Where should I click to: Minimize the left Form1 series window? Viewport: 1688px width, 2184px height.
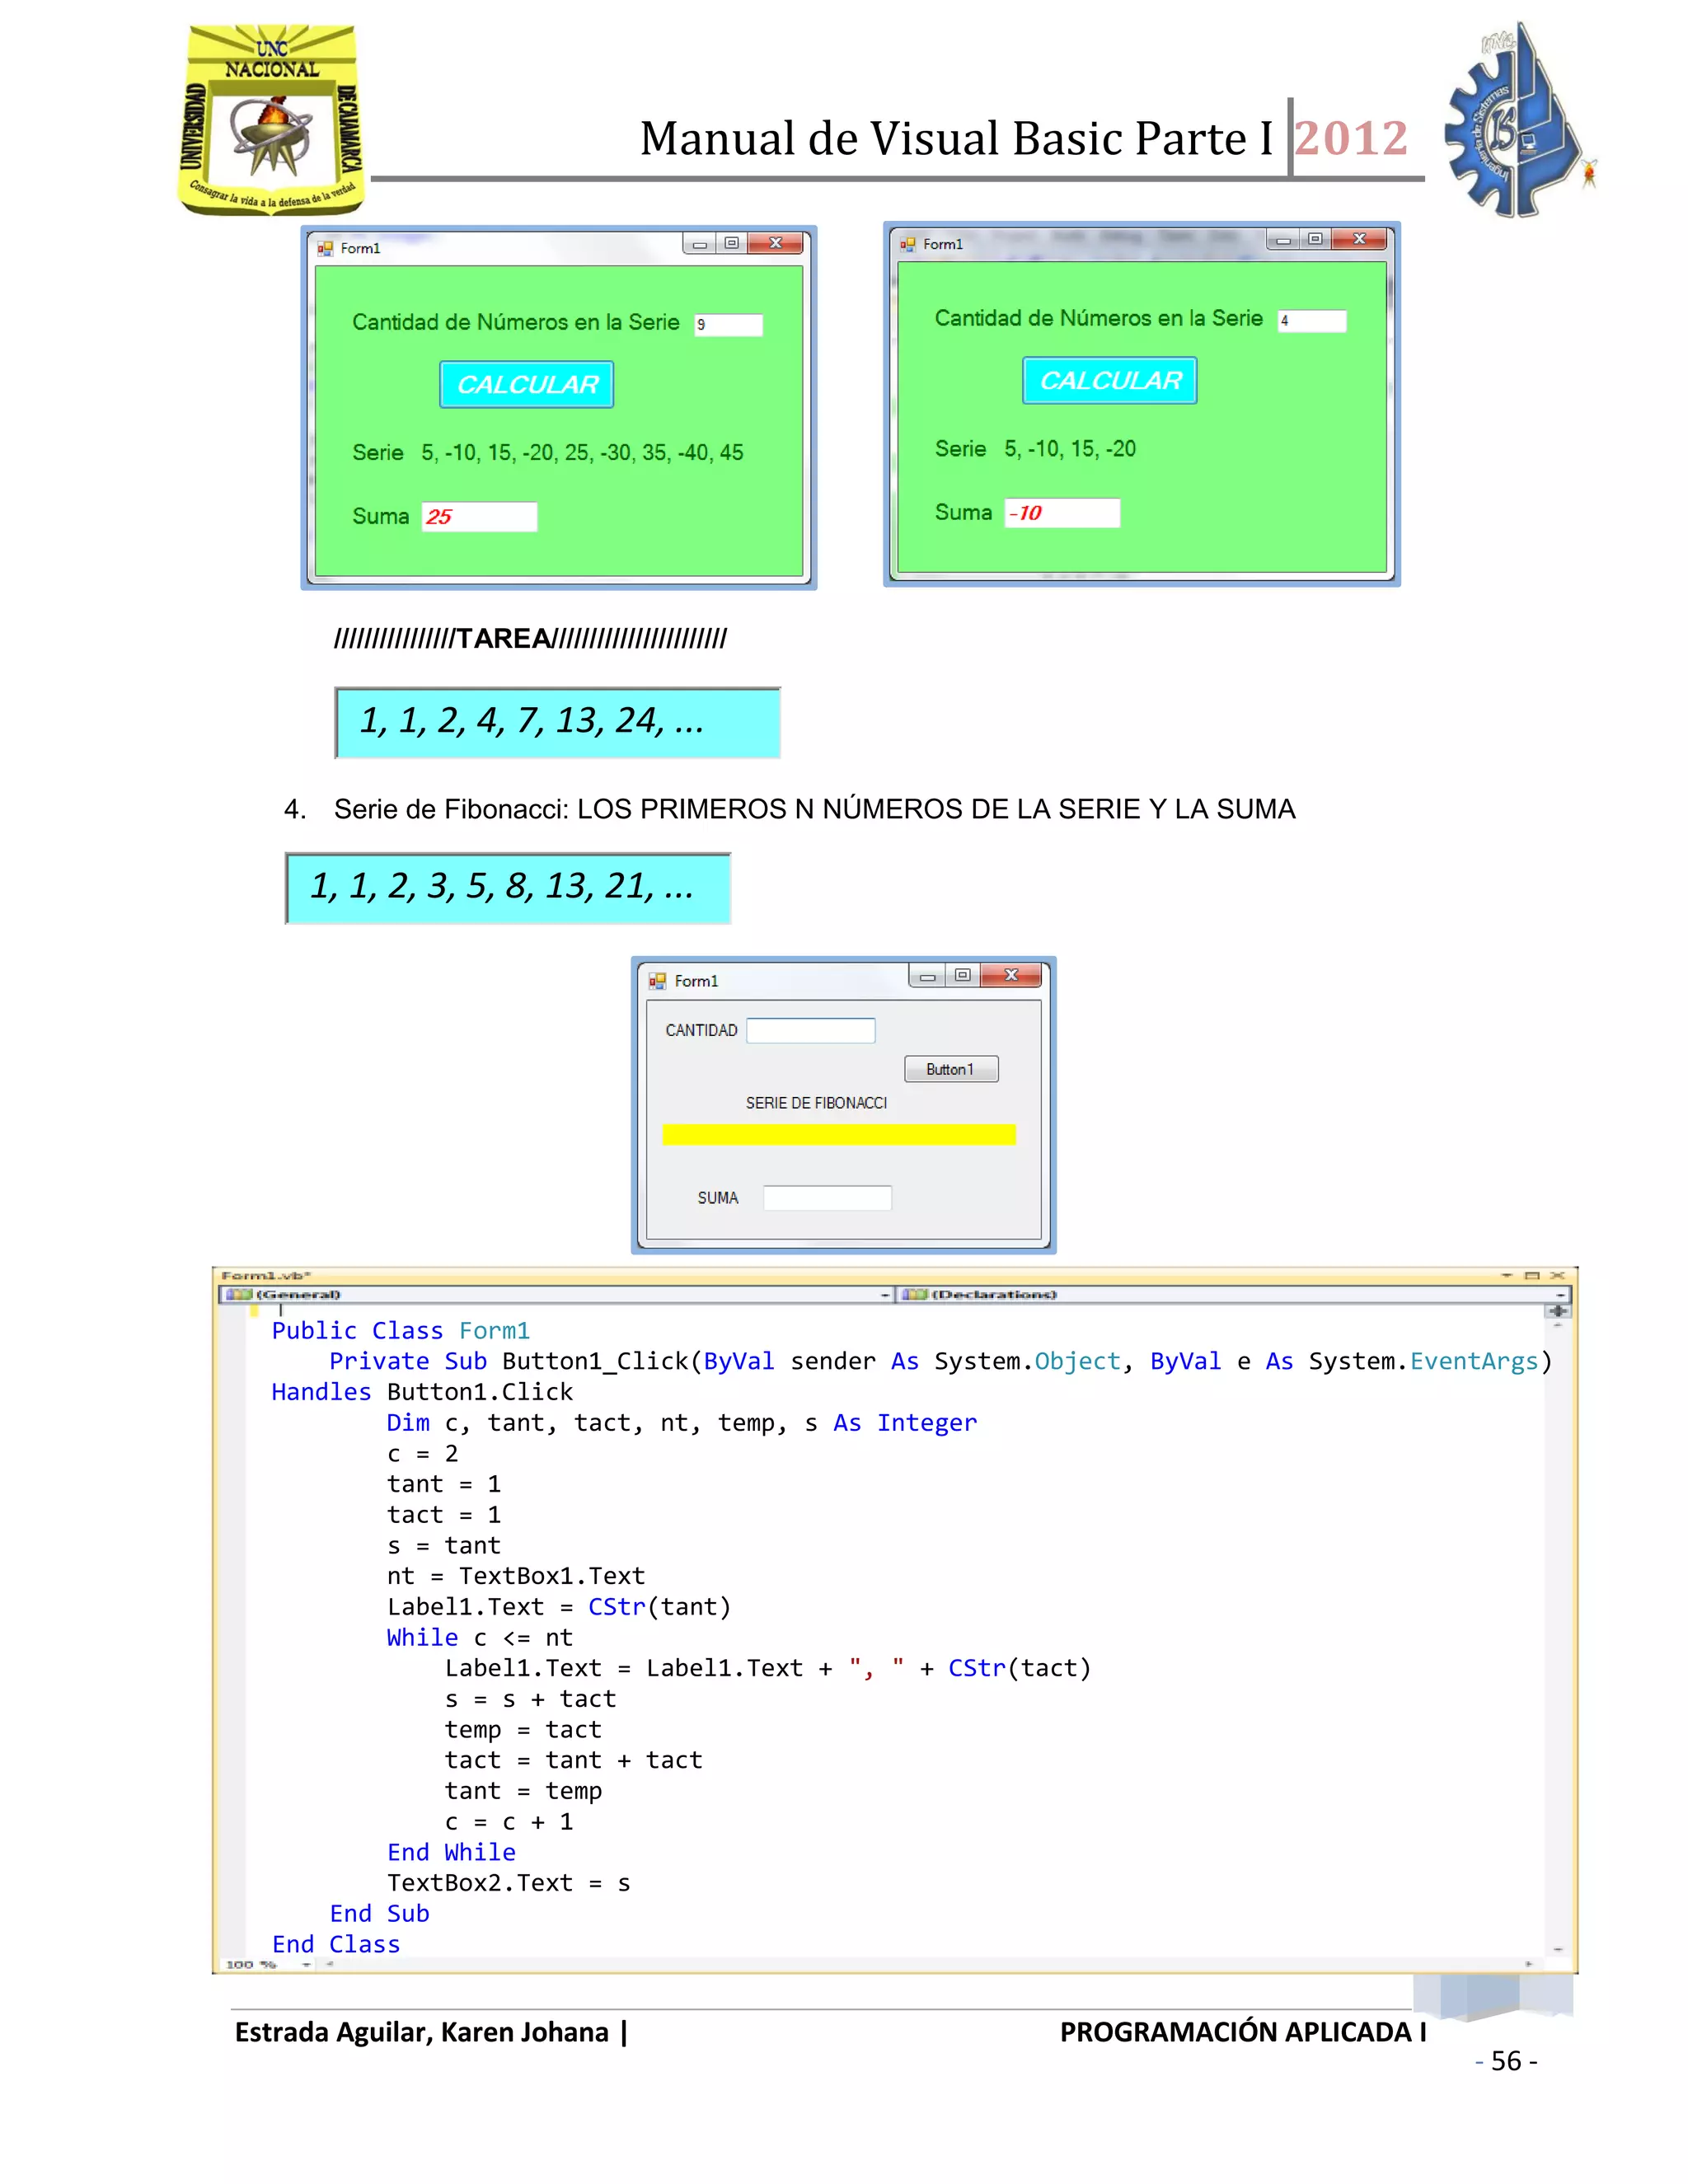click(699, 243)
